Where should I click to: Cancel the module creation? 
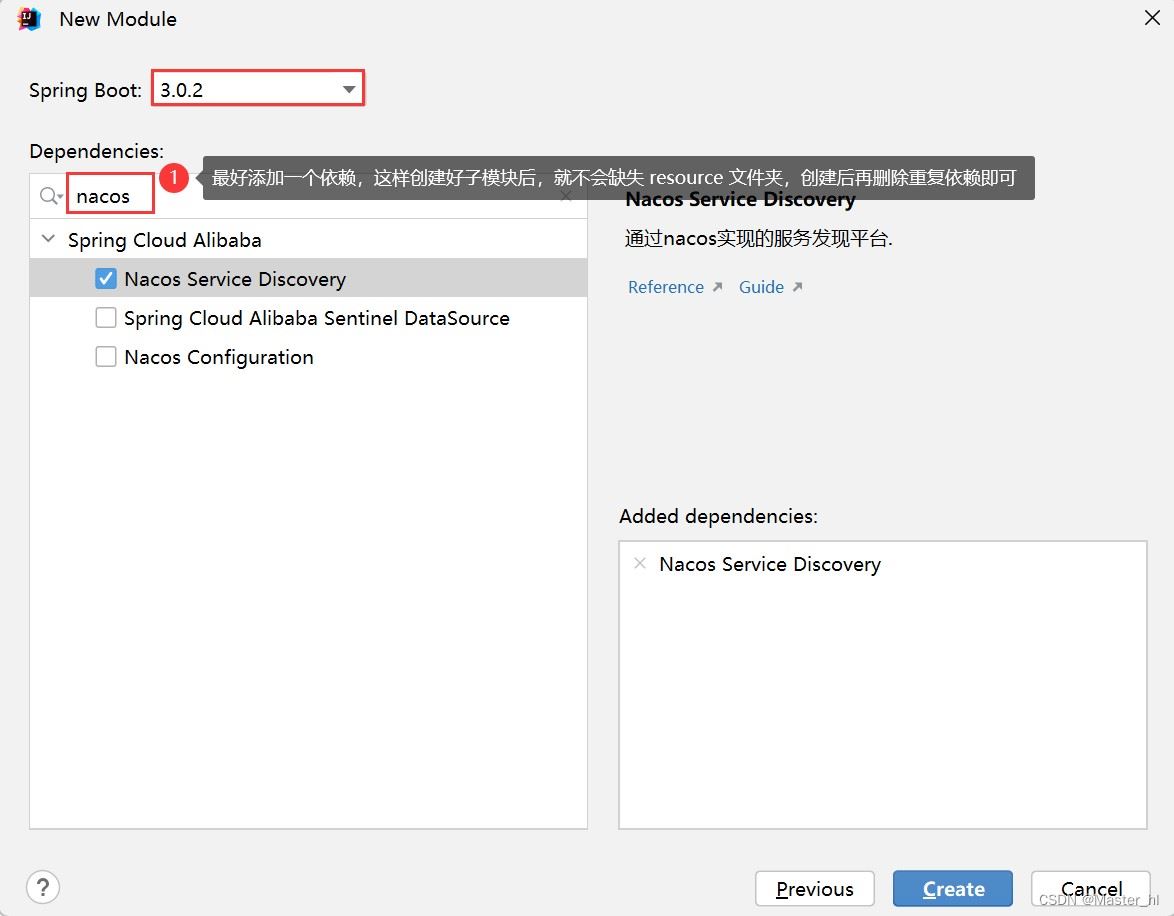click(1090, 889)
